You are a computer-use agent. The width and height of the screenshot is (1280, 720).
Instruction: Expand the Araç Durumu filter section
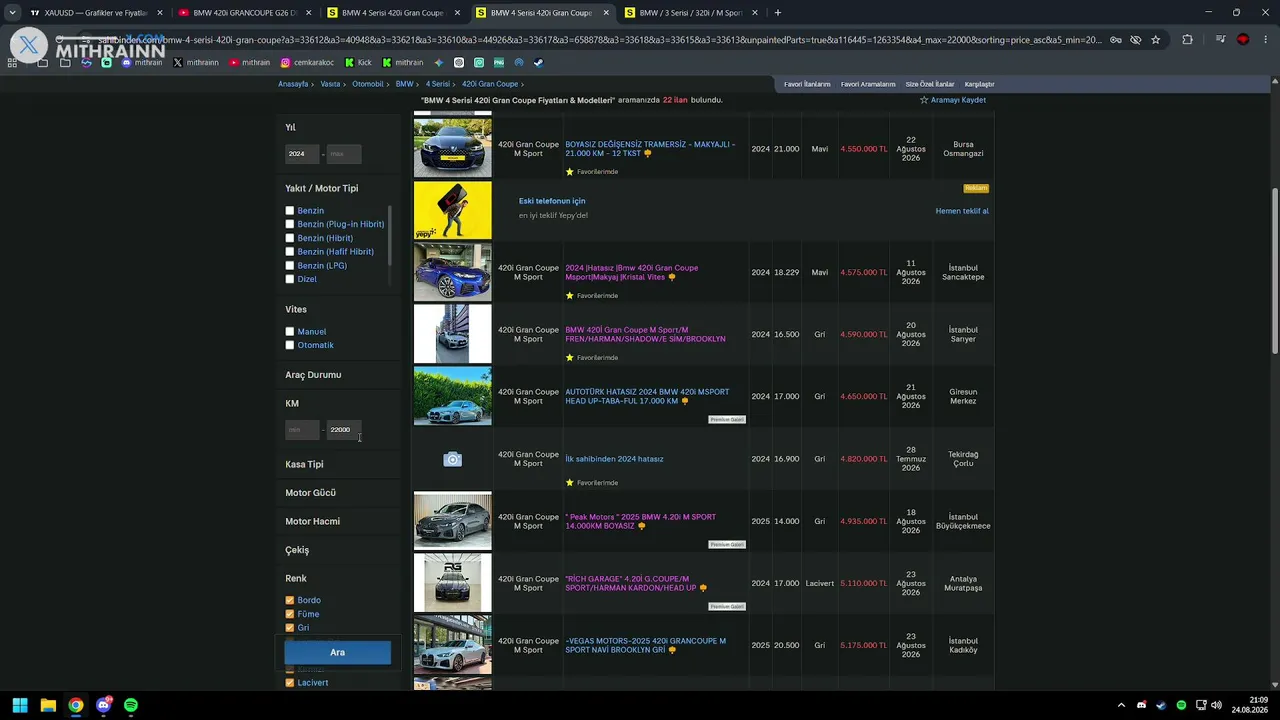(x=313, y=375)
